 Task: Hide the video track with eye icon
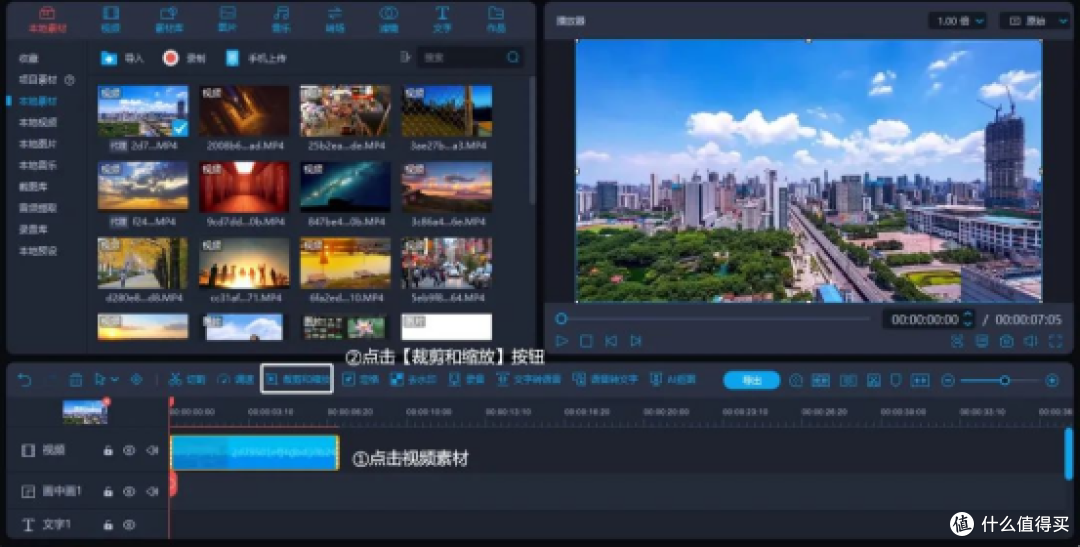click(x=129, y=450)
